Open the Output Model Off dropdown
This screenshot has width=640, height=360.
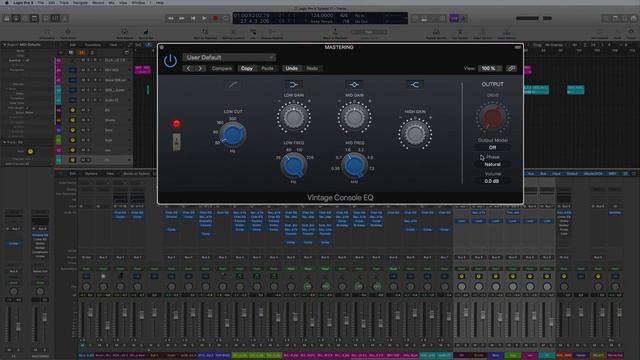point(493,147)
